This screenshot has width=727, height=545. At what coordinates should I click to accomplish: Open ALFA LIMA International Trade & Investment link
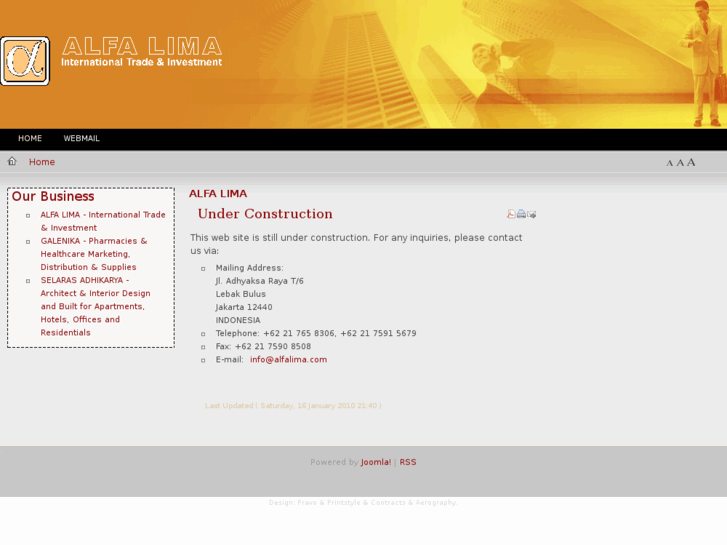103,221
